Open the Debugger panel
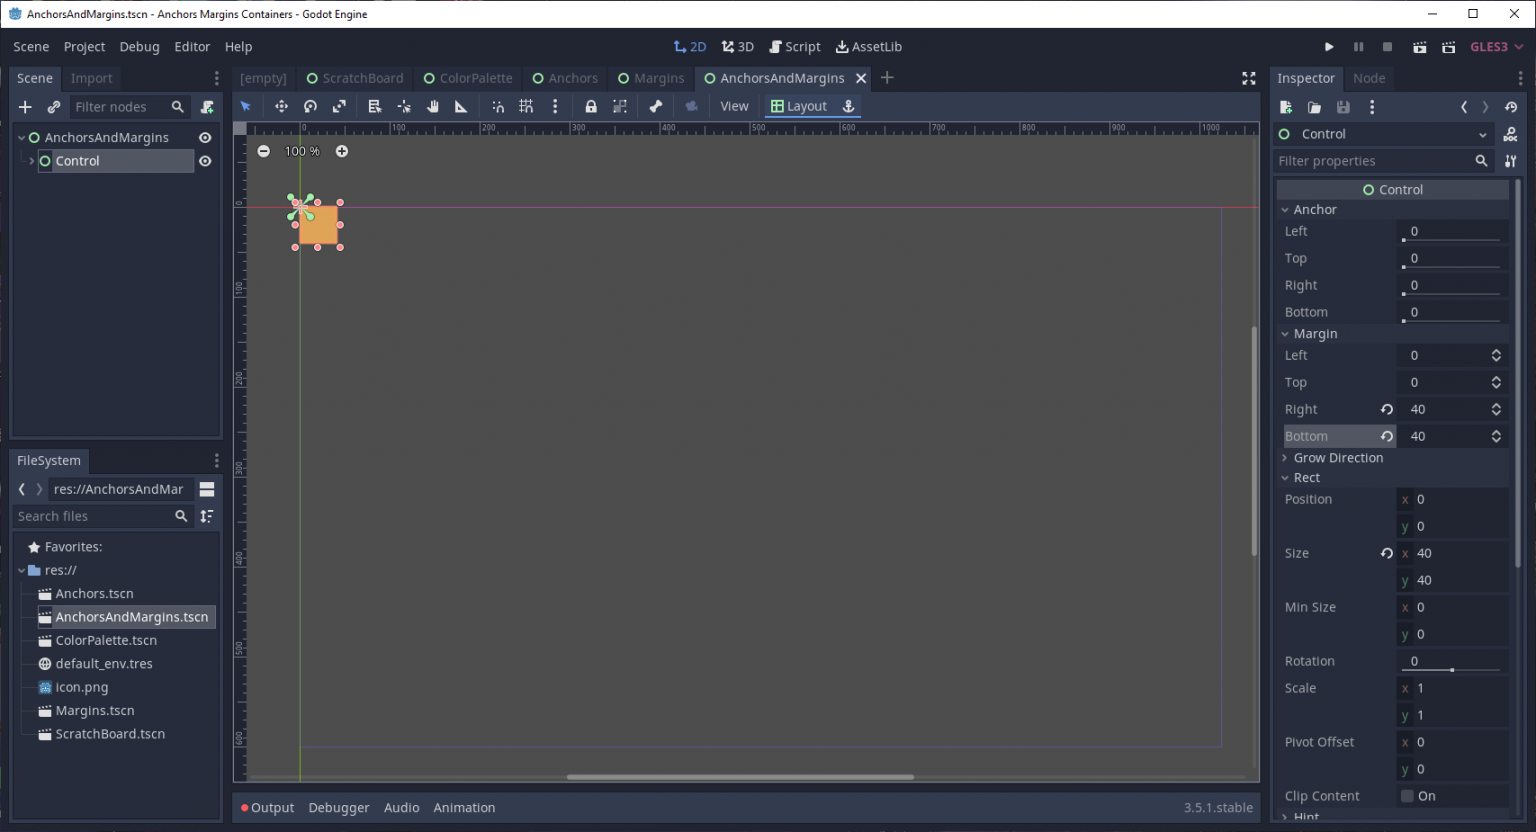This screenshot has width=1536, height=832. [x=339, y=807]
